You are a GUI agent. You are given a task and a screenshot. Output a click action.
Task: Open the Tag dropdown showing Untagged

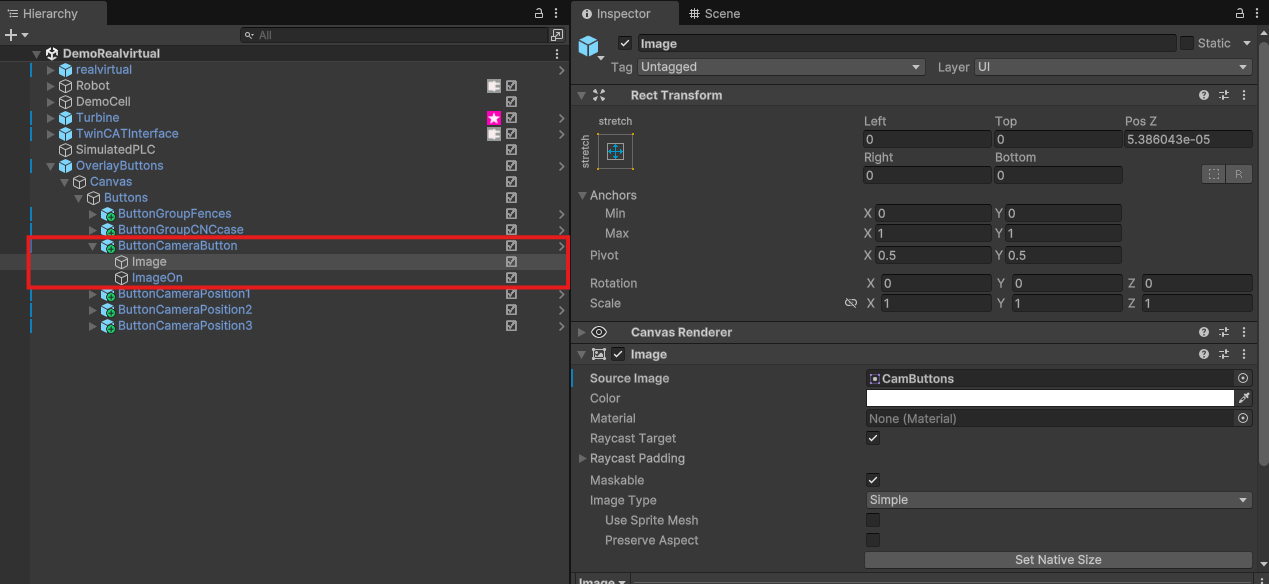[x=781, y=67]
